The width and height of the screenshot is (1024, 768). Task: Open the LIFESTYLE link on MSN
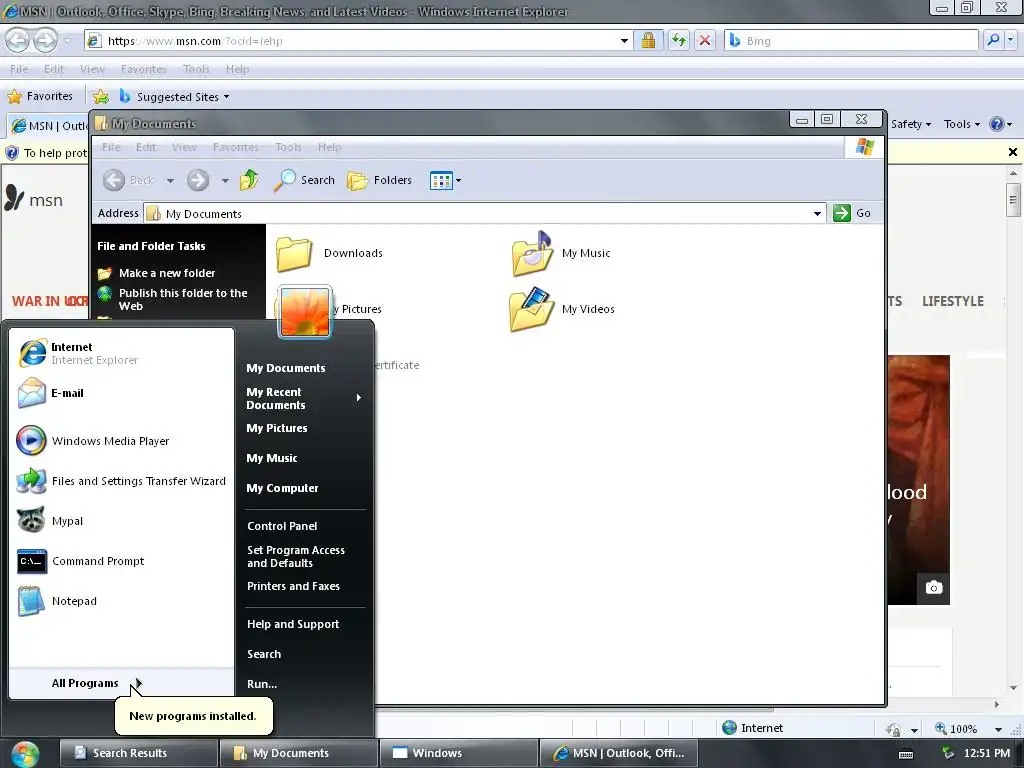coord(953,301)
